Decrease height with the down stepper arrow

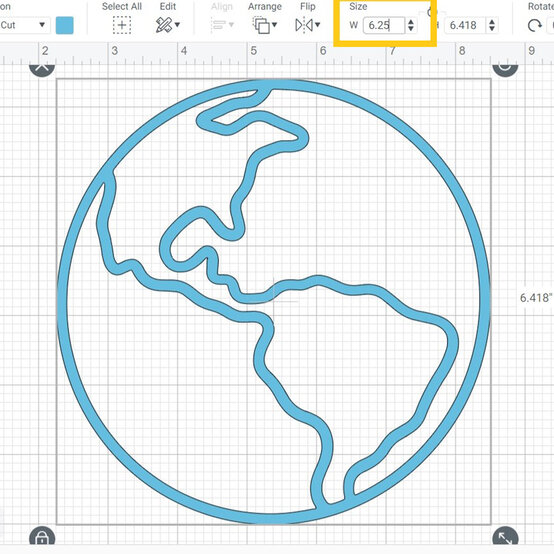point(492,29)
